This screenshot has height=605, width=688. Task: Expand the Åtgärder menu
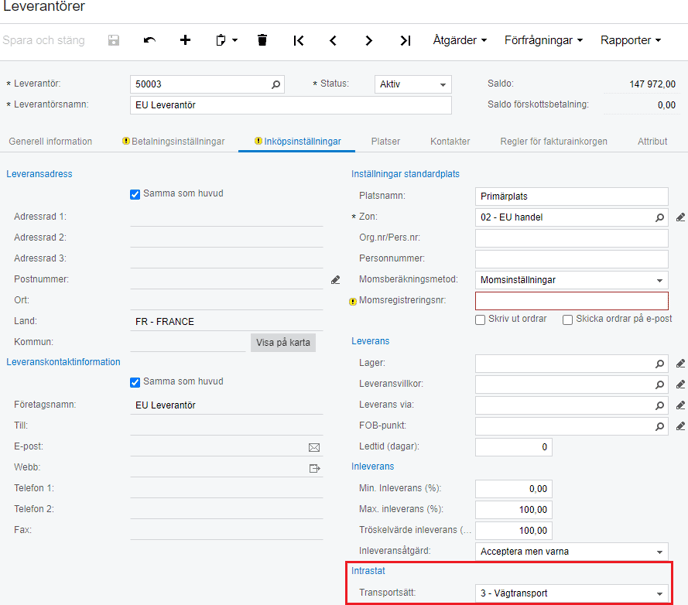coord(460,40)
